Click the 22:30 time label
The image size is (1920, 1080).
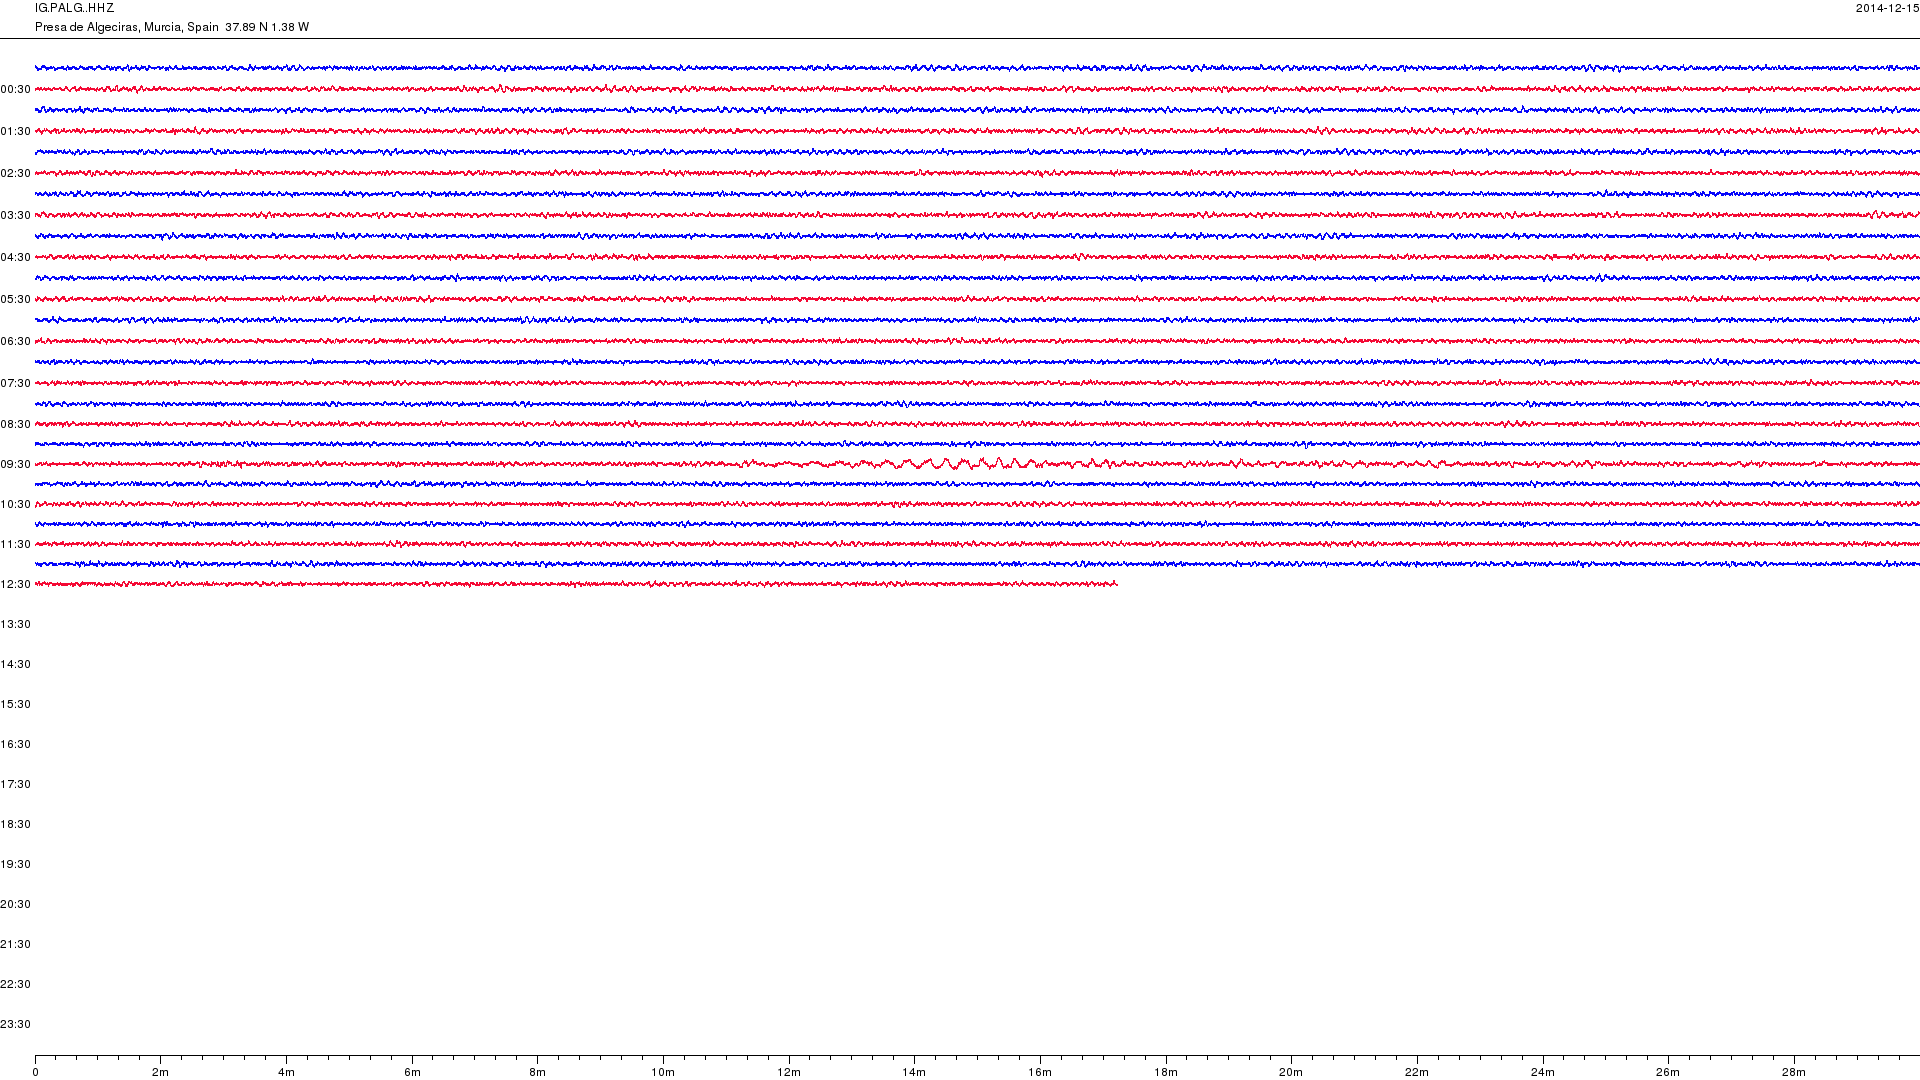(15, 984)
